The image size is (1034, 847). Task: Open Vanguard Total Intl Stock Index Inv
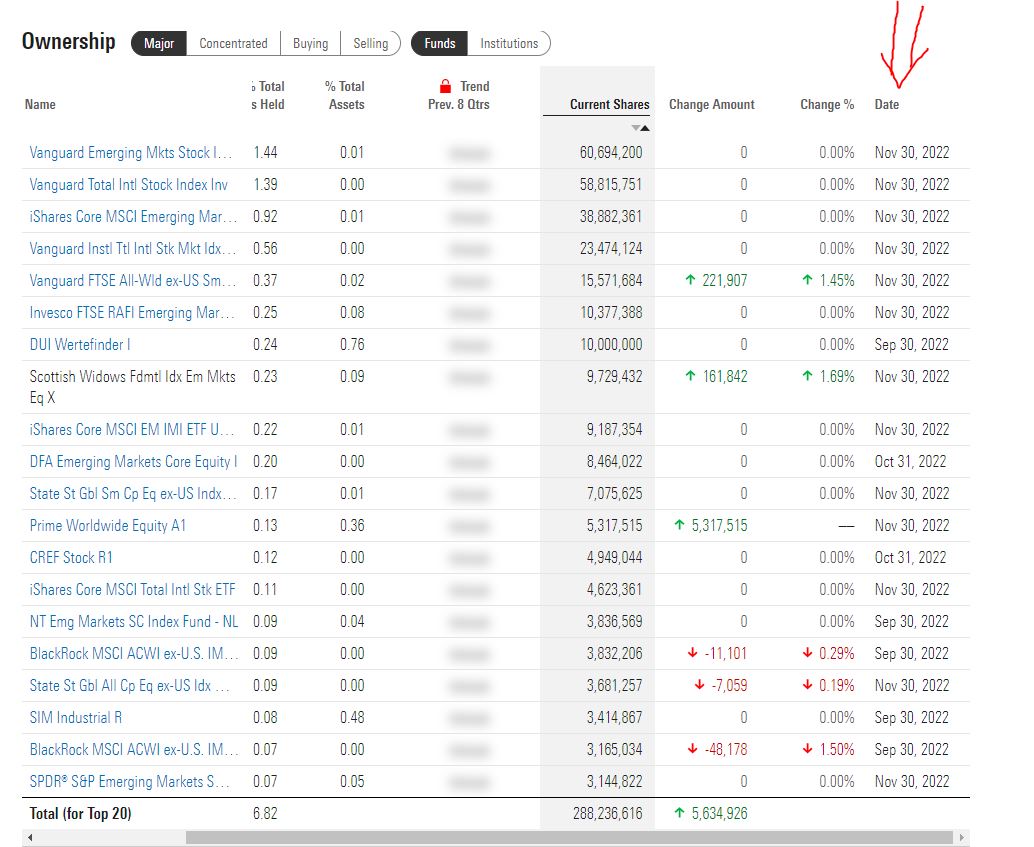pyautogui.click(x=129, y=185)
